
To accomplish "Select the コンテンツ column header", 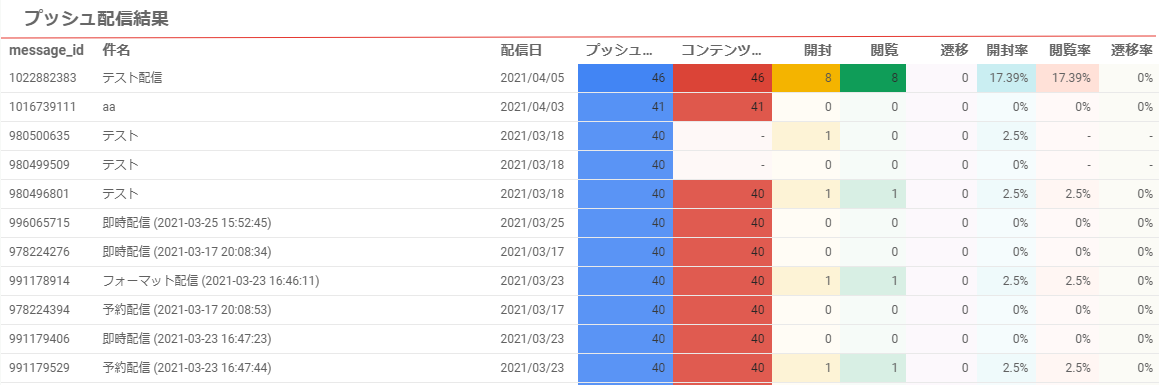I will (721, 50).
